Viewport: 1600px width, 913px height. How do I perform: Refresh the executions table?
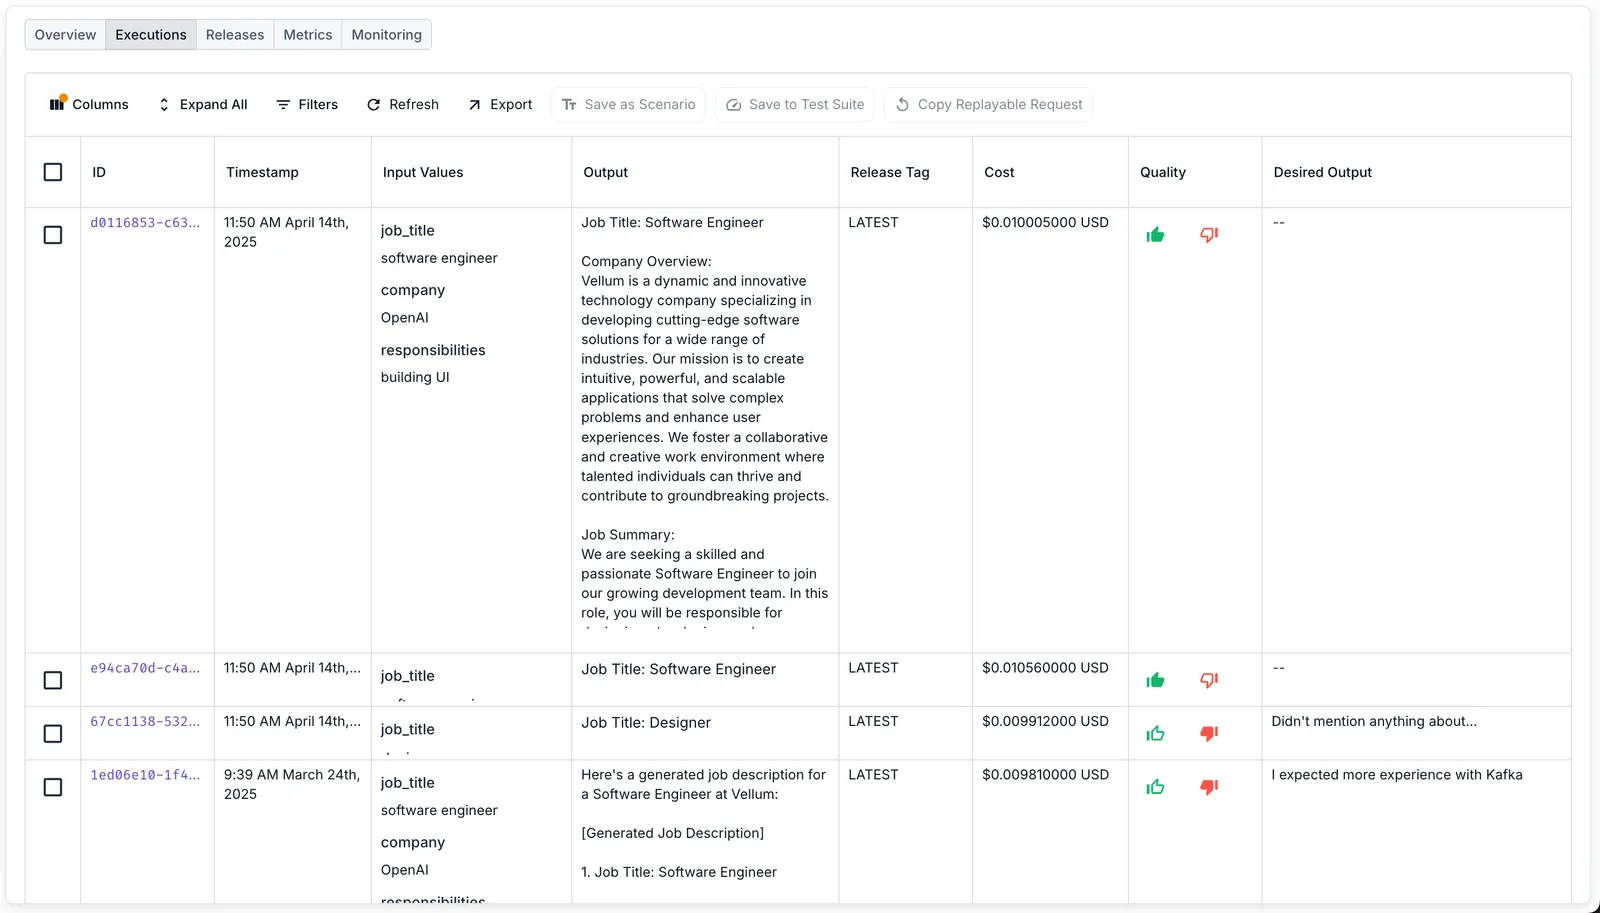[x=402, y=104]
